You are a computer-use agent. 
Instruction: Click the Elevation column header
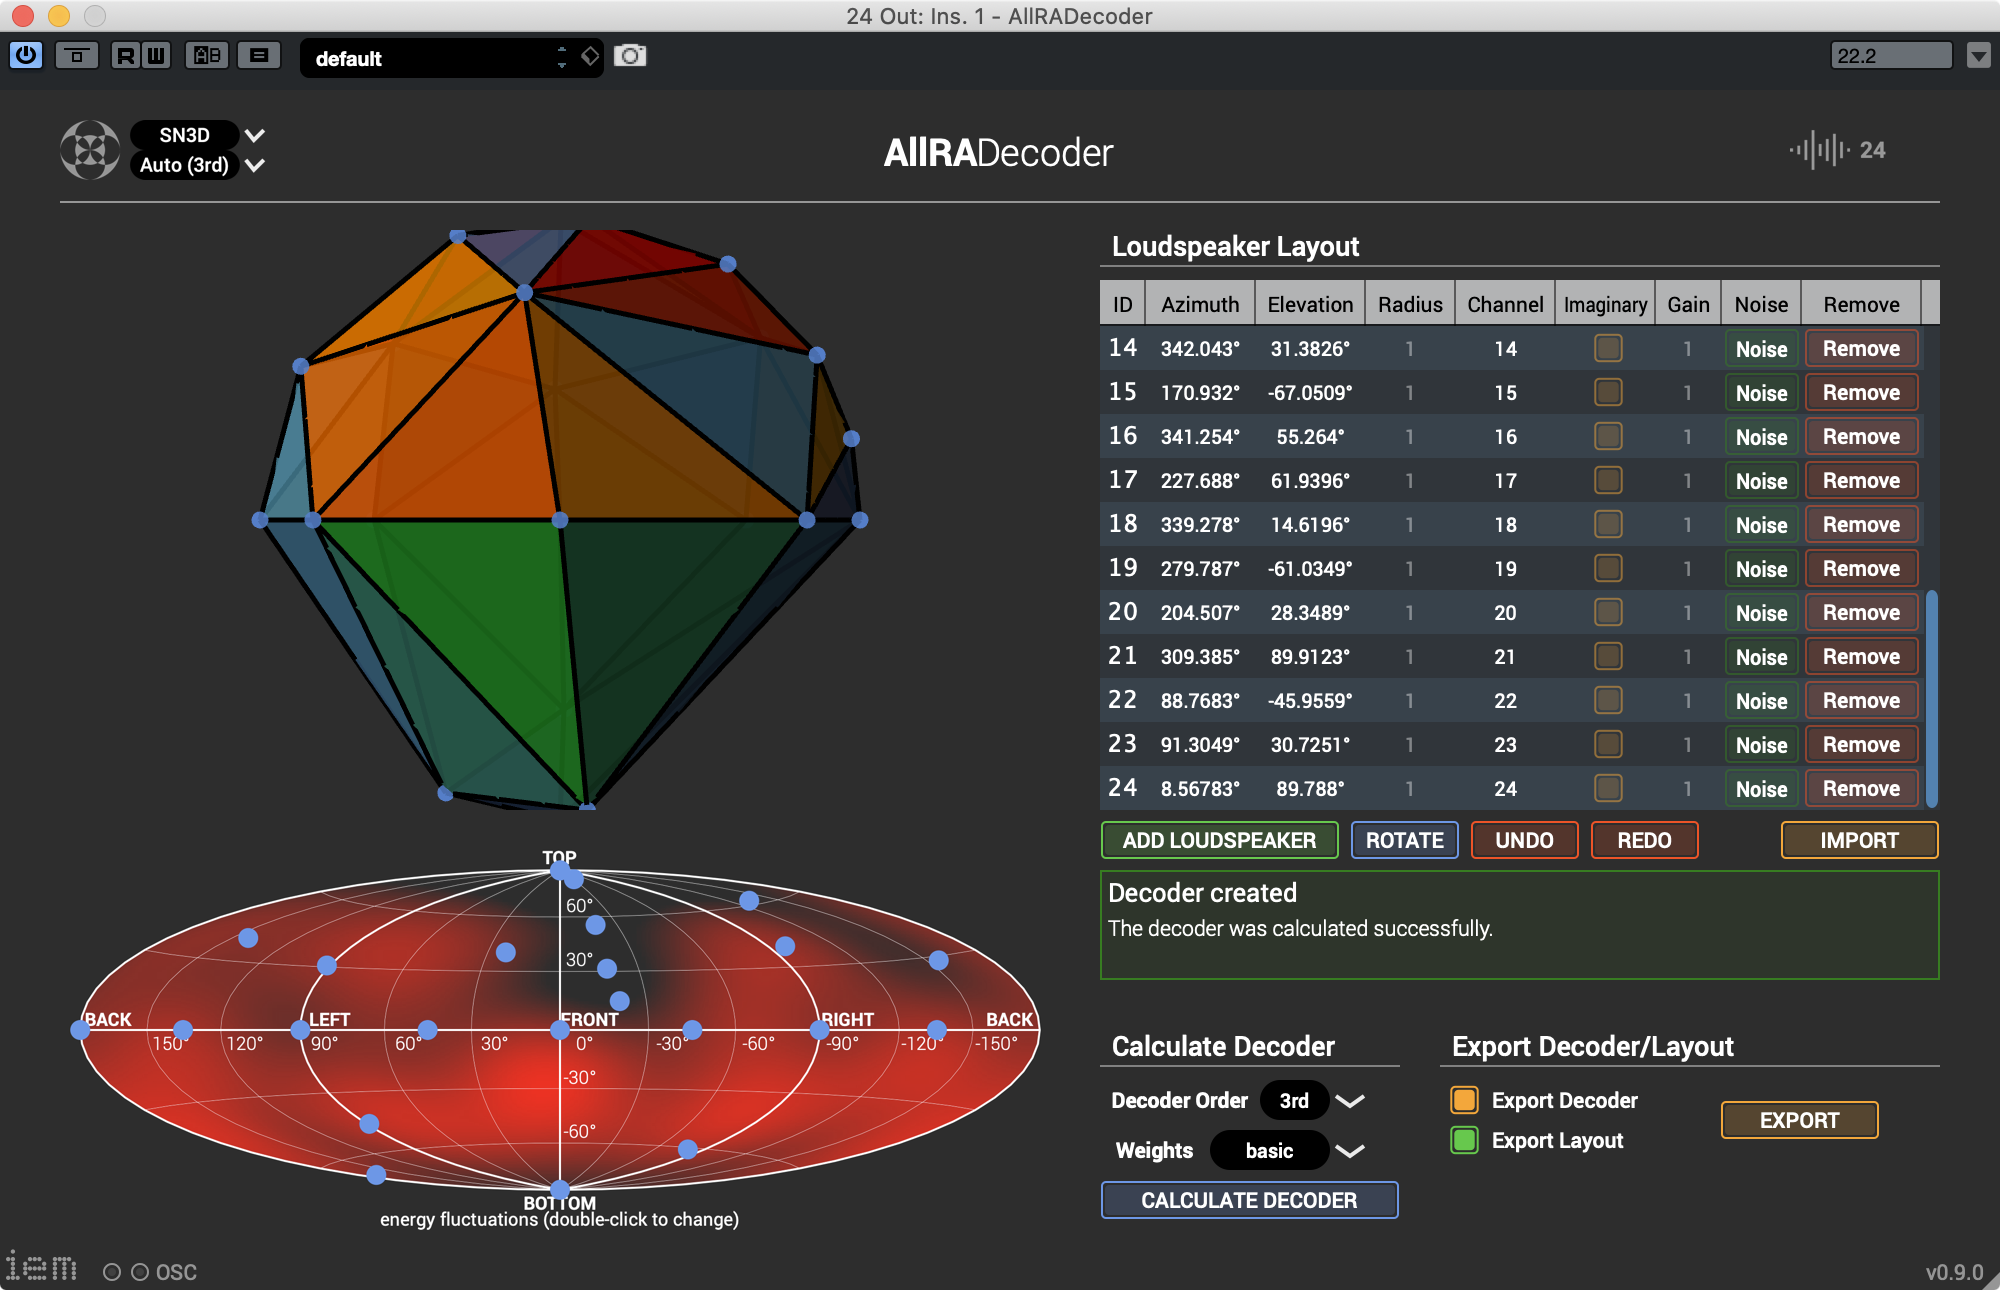click(x=1309, y=304)
